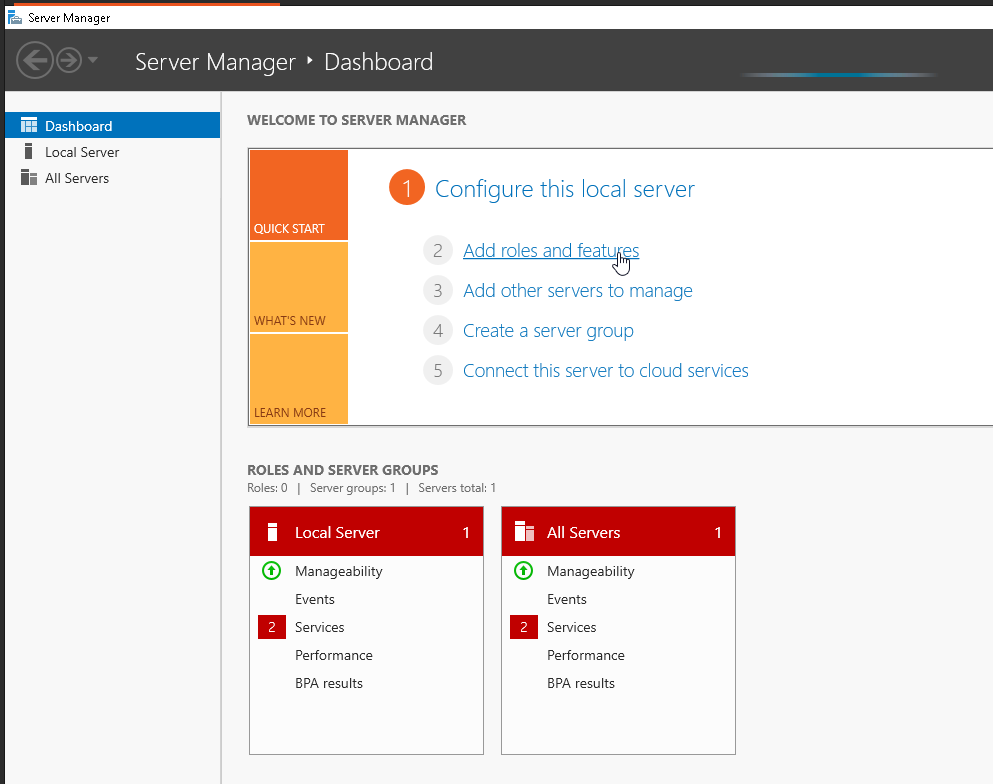Click the All Servers tile header
This screenshot has width=993, height=784.
coord(618,532)
